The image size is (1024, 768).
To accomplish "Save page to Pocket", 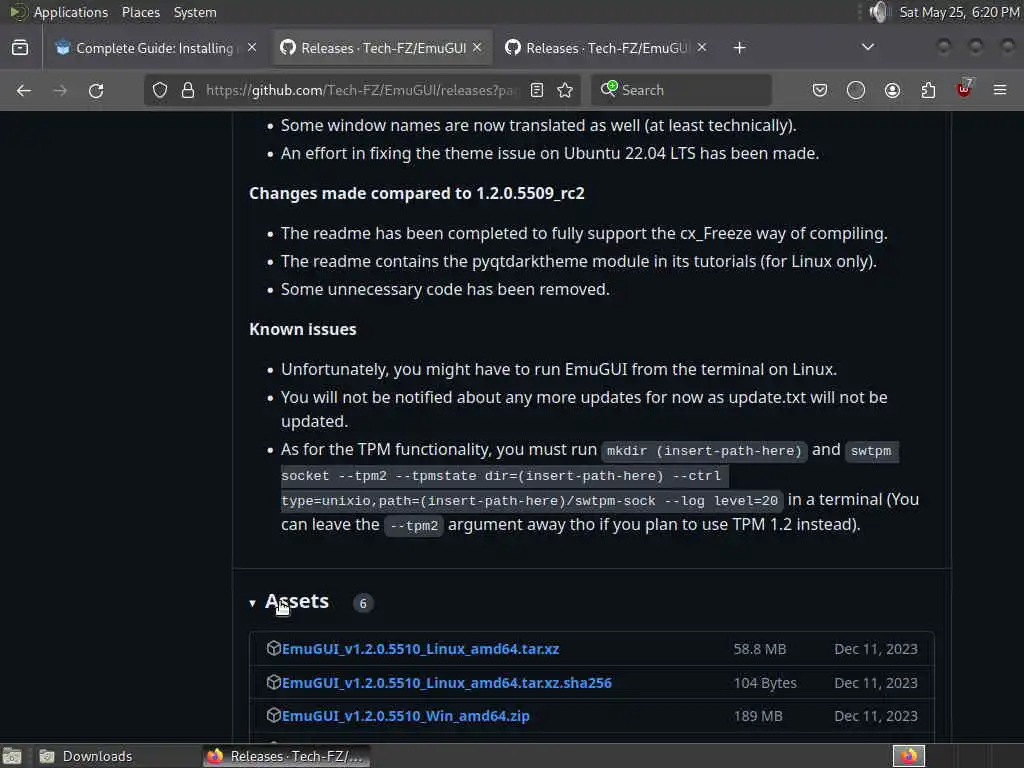I will coord(820,90).
